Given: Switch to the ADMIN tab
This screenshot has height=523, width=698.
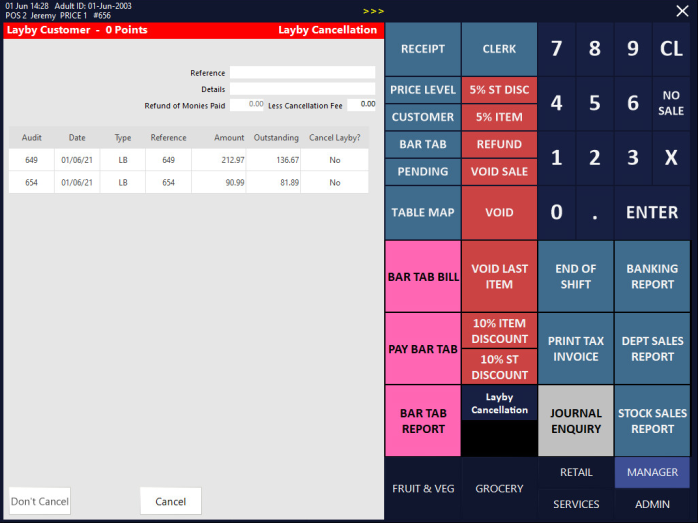Looking at the screenshot, I should click(x=652, y=504).
